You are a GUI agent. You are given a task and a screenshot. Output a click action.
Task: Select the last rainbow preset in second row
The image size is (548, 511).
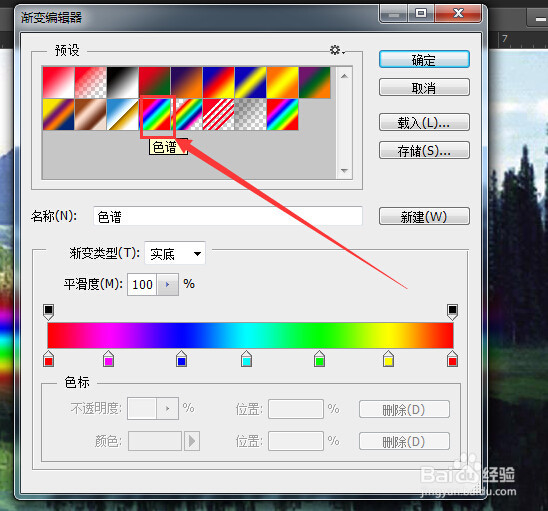(282, 115)
